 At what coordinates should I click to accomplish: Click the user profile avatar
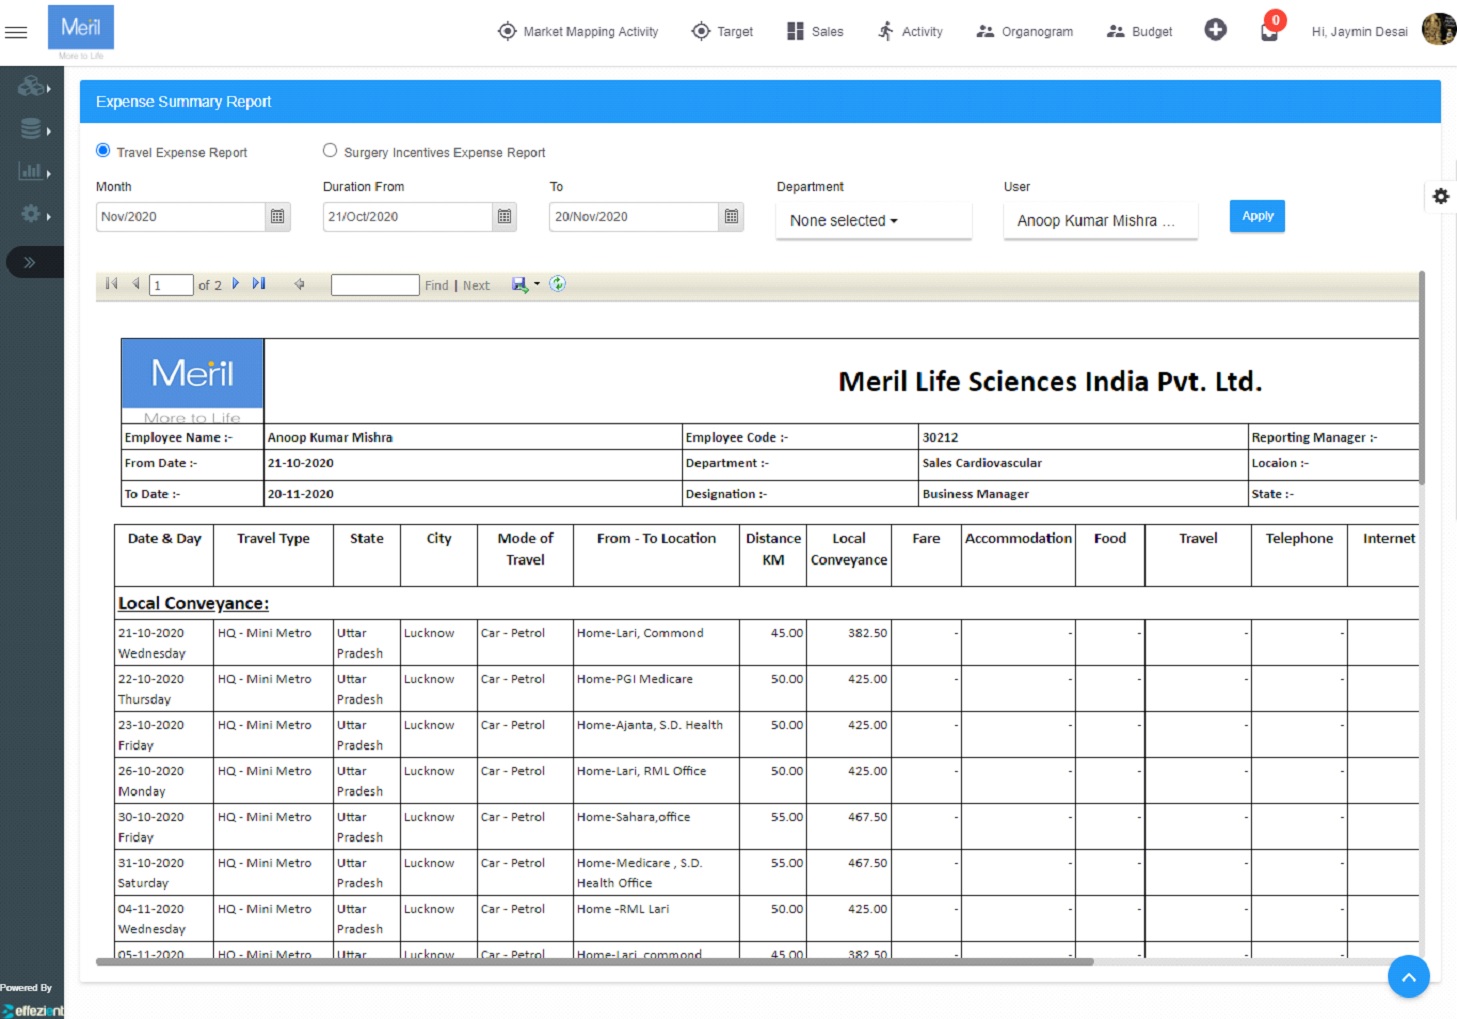tap(1439, 30)
